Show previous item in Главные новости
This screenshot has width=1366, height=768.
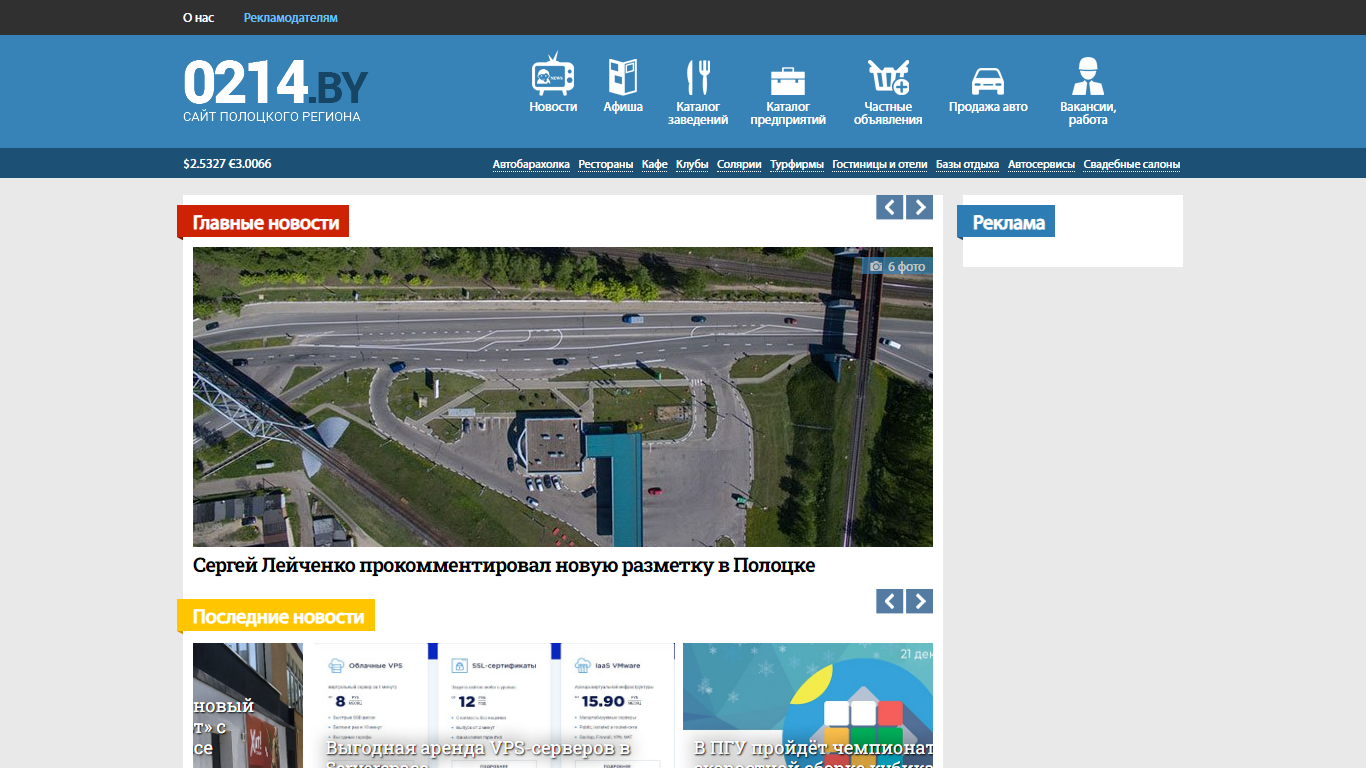point(890,207)
